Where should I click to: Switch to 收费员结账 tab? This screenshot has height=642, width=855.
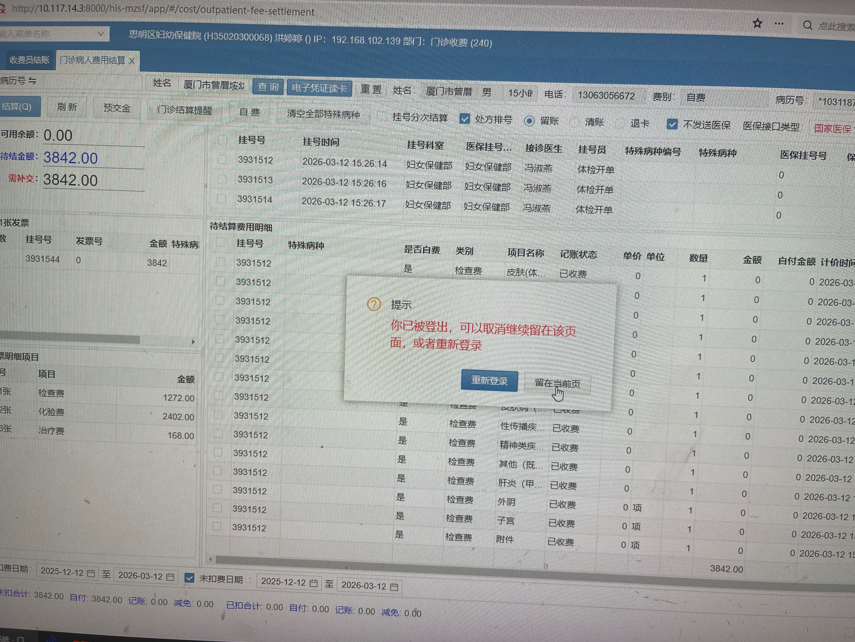click(x=28, y=60)
